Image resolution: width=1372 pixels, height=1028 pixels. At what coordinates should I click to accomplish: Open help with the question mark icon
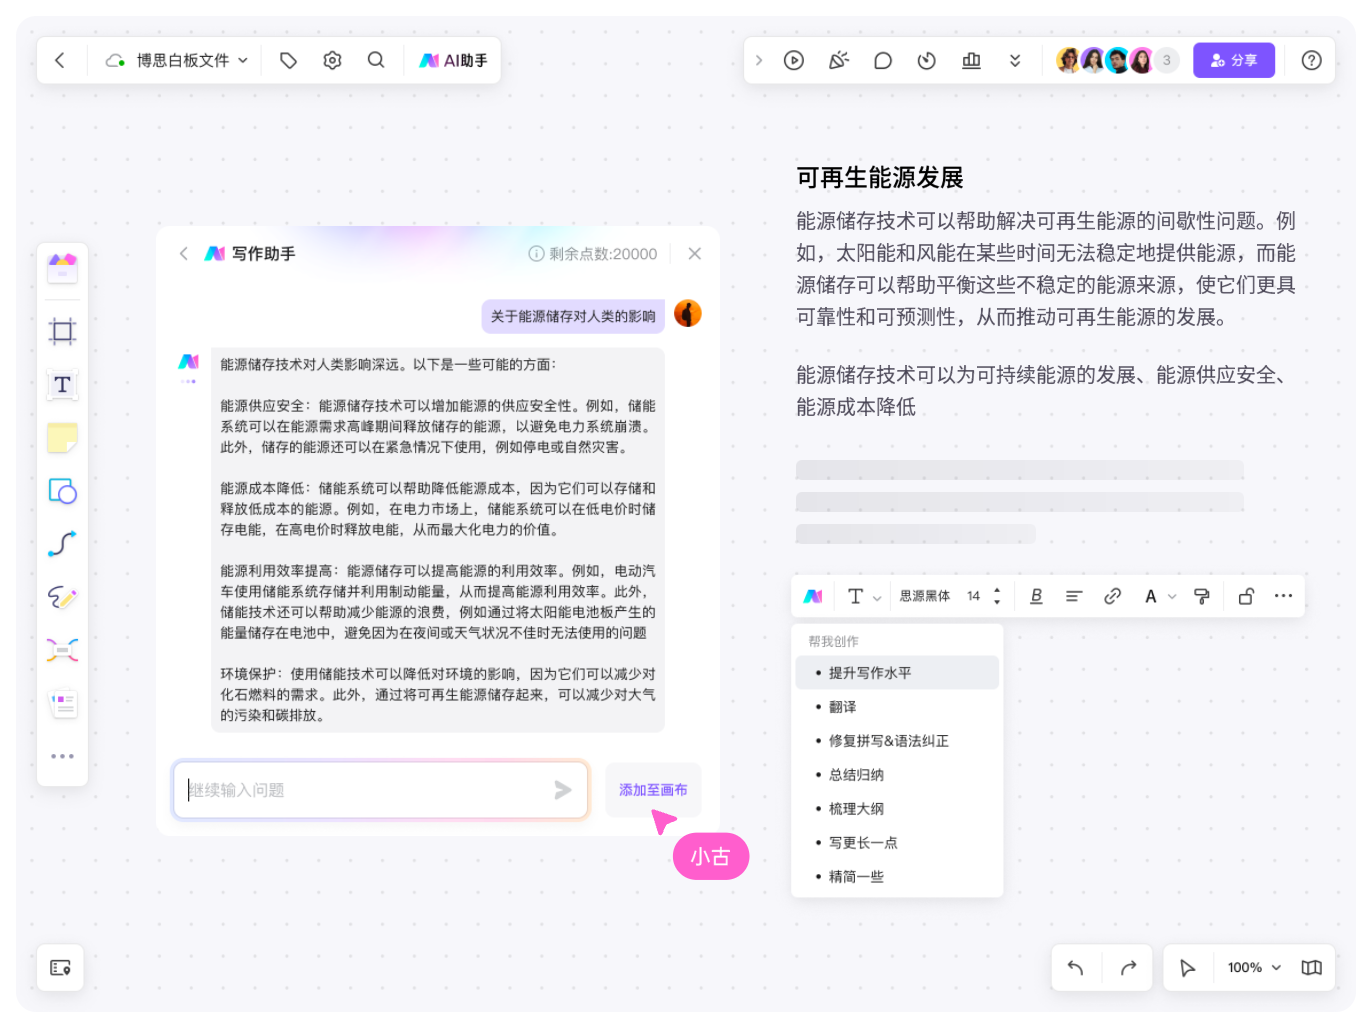point(1312,60)
